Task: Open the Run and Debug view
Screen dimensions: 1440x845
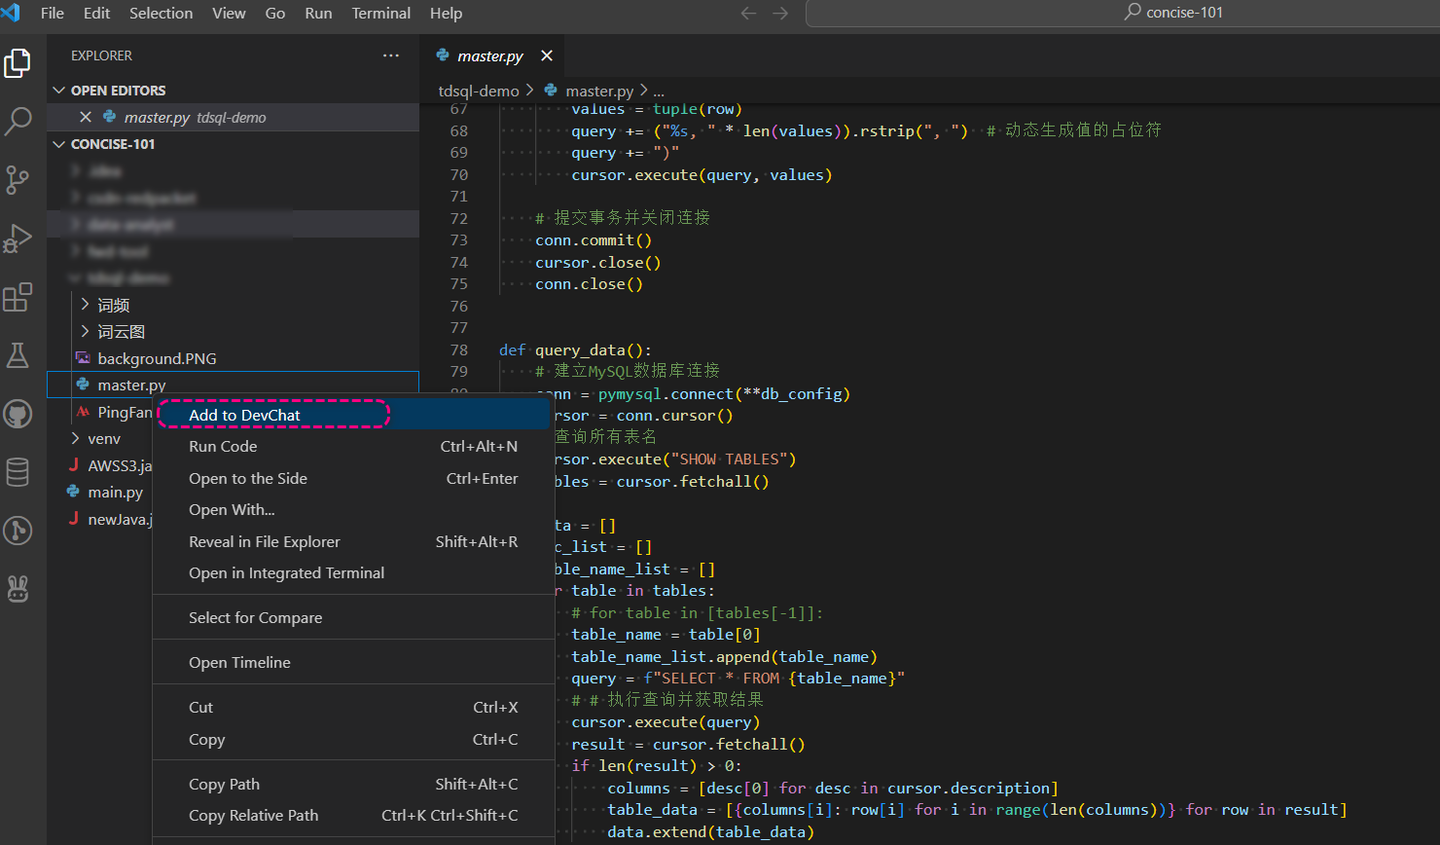Action: [x=18, y=239]
